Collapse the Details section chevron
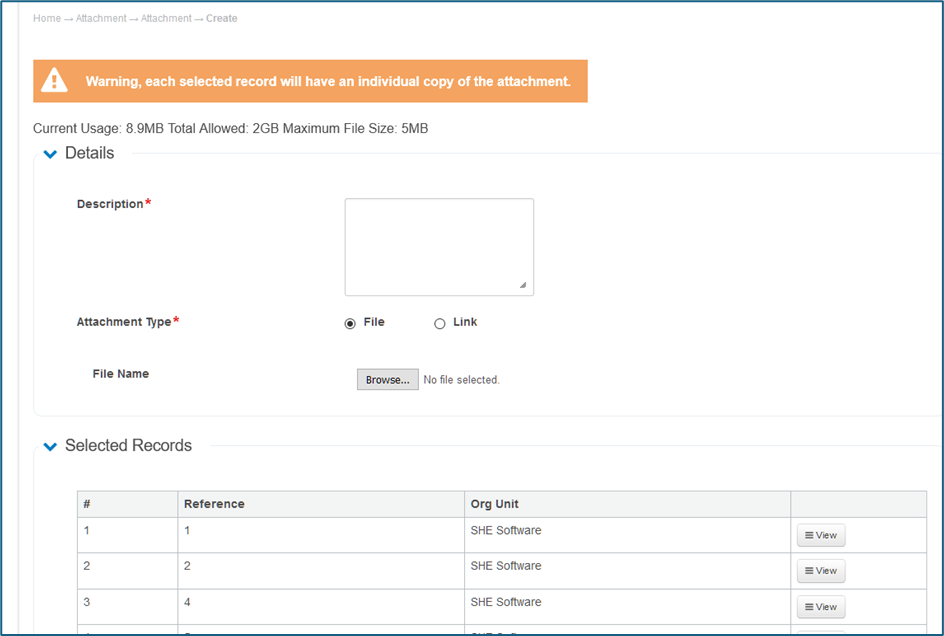944x636 pixels. [x=50, y=154]
